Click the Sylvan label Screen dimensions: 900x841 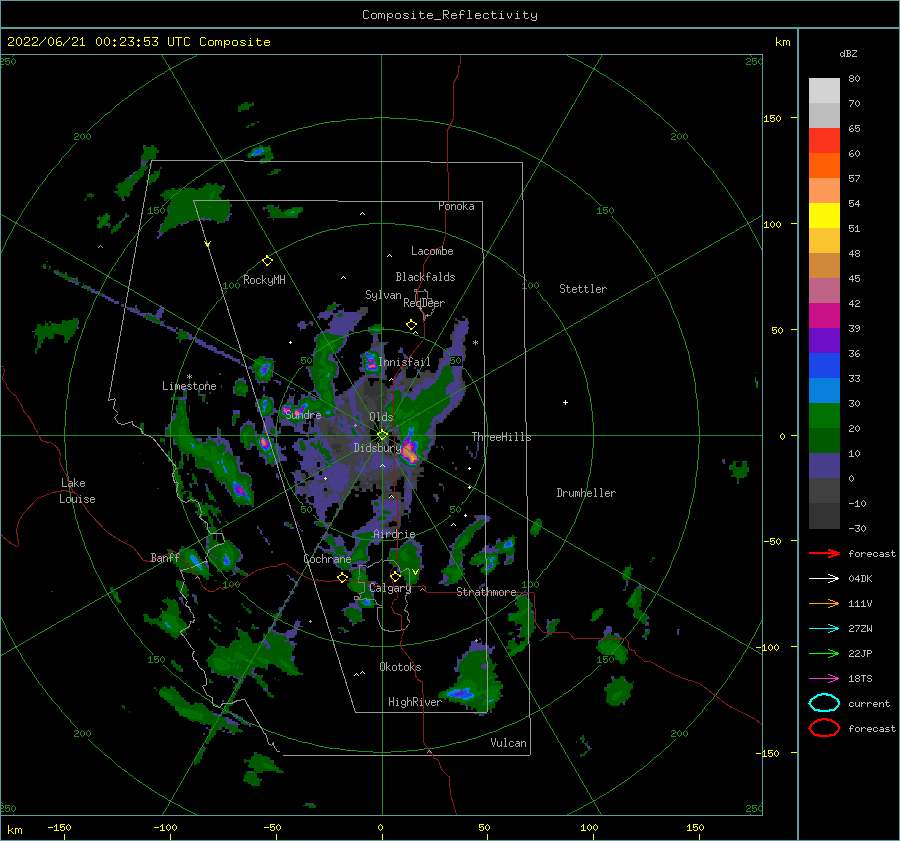click(383, 295)
